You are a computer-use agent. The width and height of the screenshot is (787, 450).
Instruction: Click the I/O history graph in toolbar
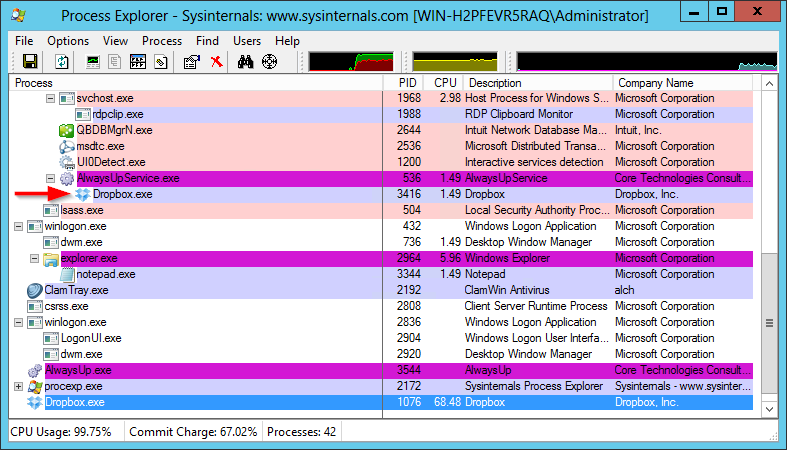pyautogui.click(x=647, y=62)
